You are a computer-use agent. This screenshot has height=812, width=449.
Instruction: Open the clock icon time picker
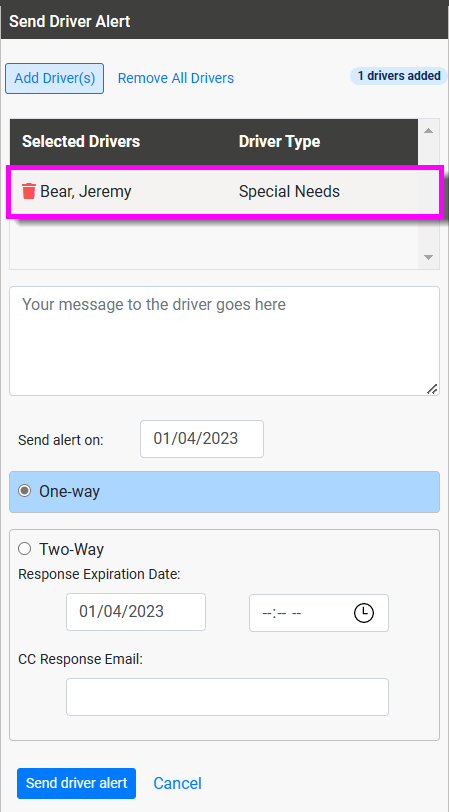pyautogui.click(x=364, y=613)
